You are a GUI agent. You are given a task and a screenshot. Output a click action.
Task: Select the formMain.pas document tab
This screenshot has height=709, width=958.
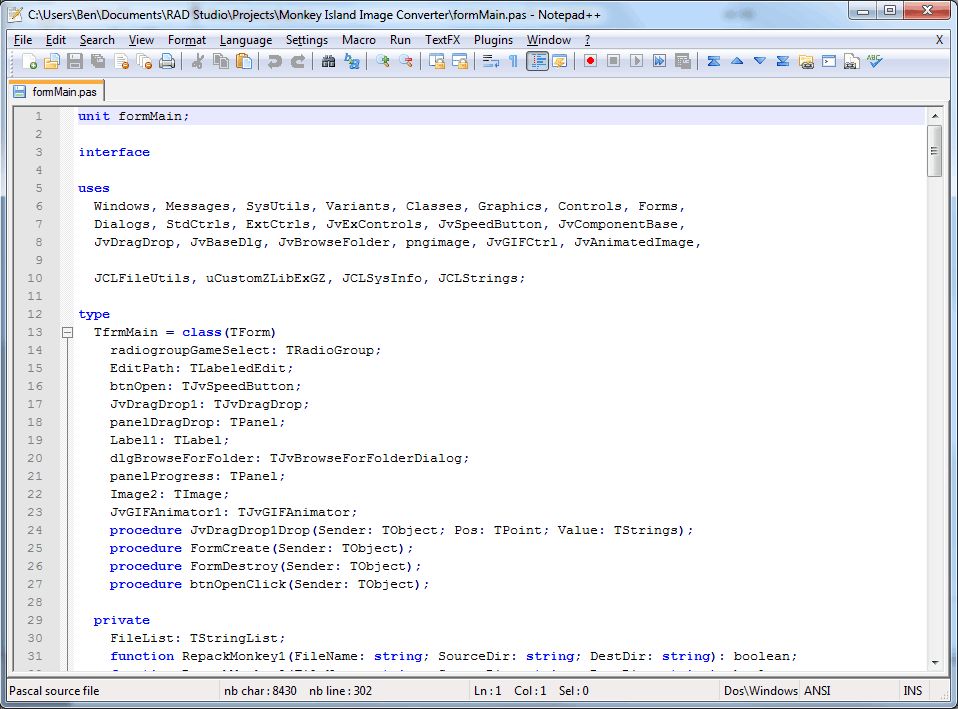click(x=56, y=92)
